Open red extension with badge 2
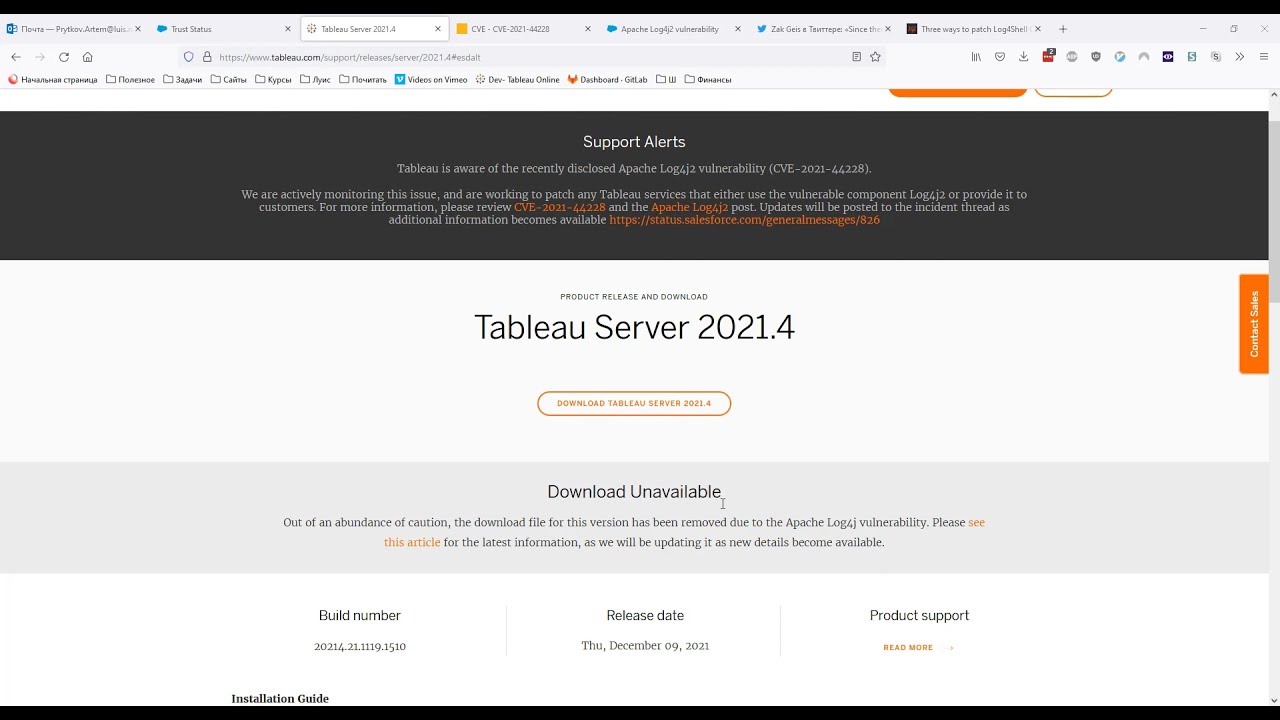 (x=1048, y=56)
